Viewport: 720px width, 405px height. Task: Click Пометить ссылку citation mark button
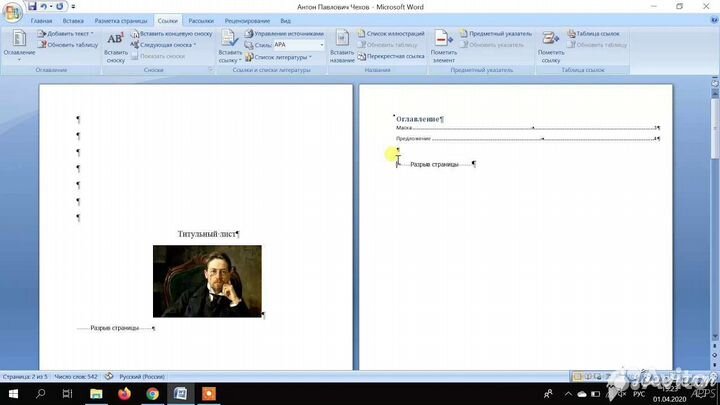tap(551, 47)
